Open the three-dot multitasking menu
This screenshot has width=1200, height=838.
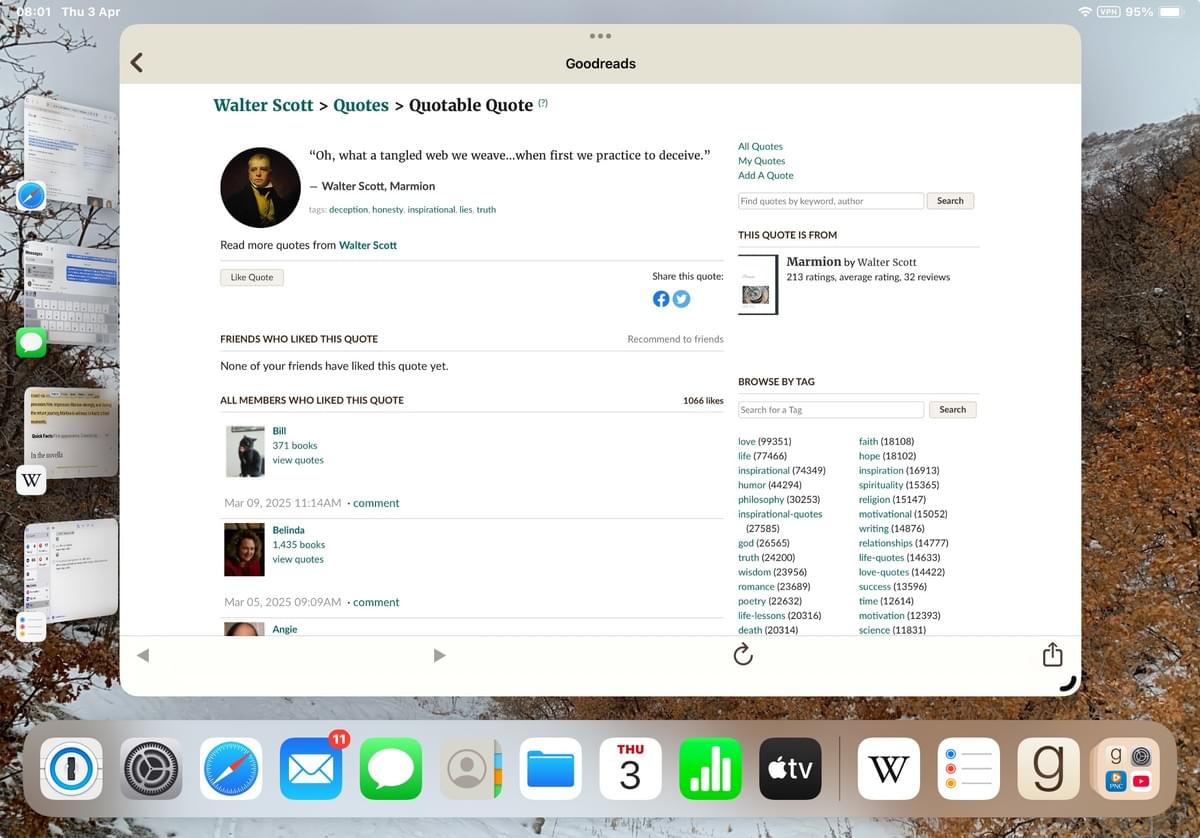point(600,36)
